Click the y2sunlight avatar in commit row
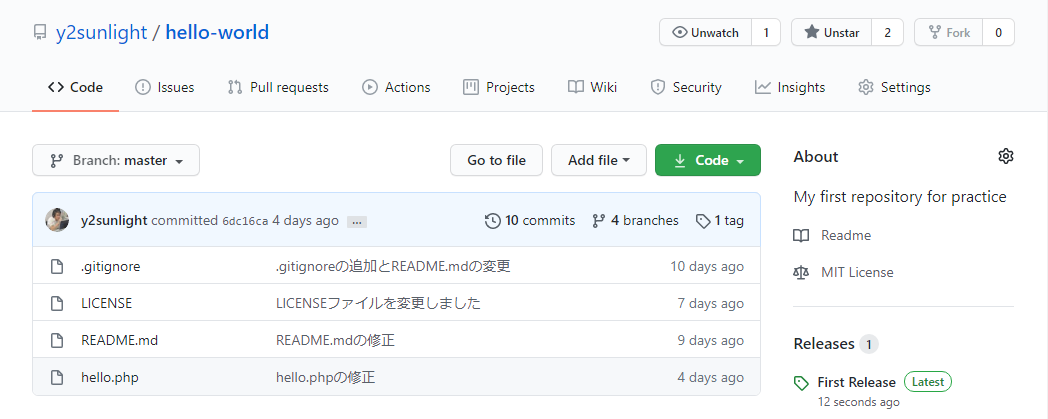The width and height of the screenshot is (1048, 419). 57,220
